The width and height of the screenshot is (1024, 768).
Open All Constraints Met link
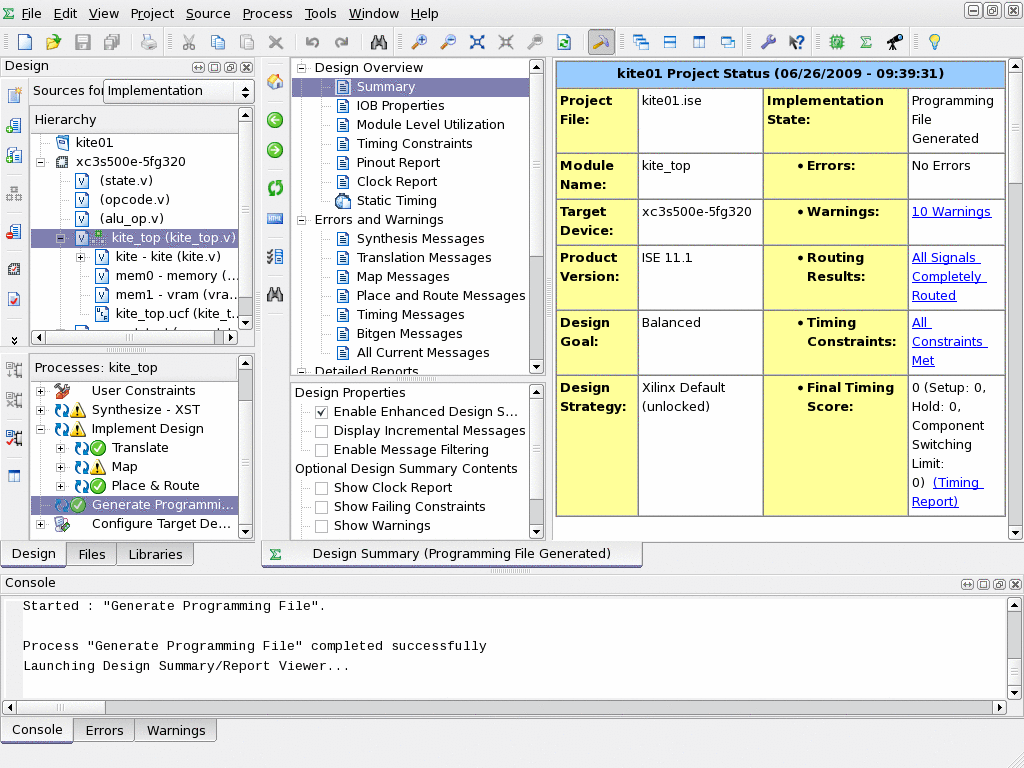[x=950, y=342]
